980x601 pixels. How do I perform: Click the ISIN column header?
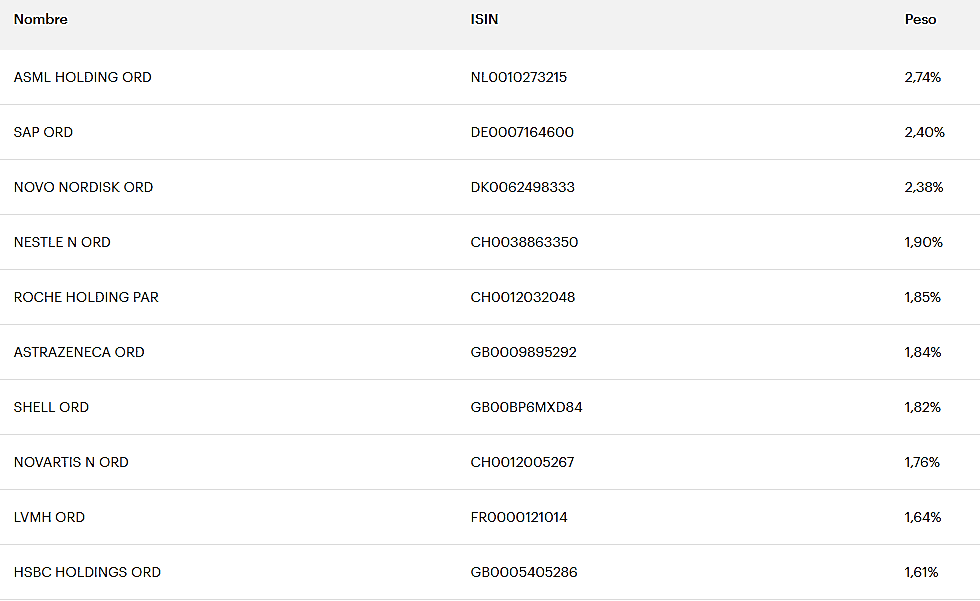(484, 19)
